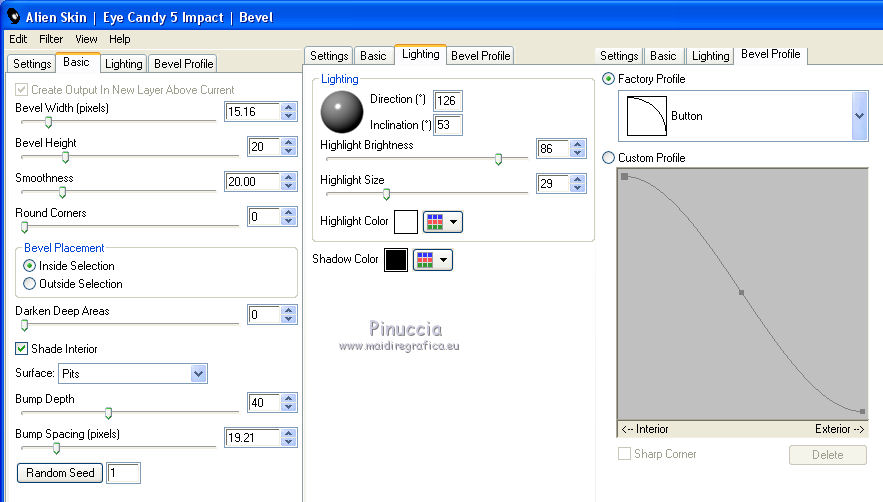
Task: Click Bevel Width spinner arrows
Action: (288, 112)
